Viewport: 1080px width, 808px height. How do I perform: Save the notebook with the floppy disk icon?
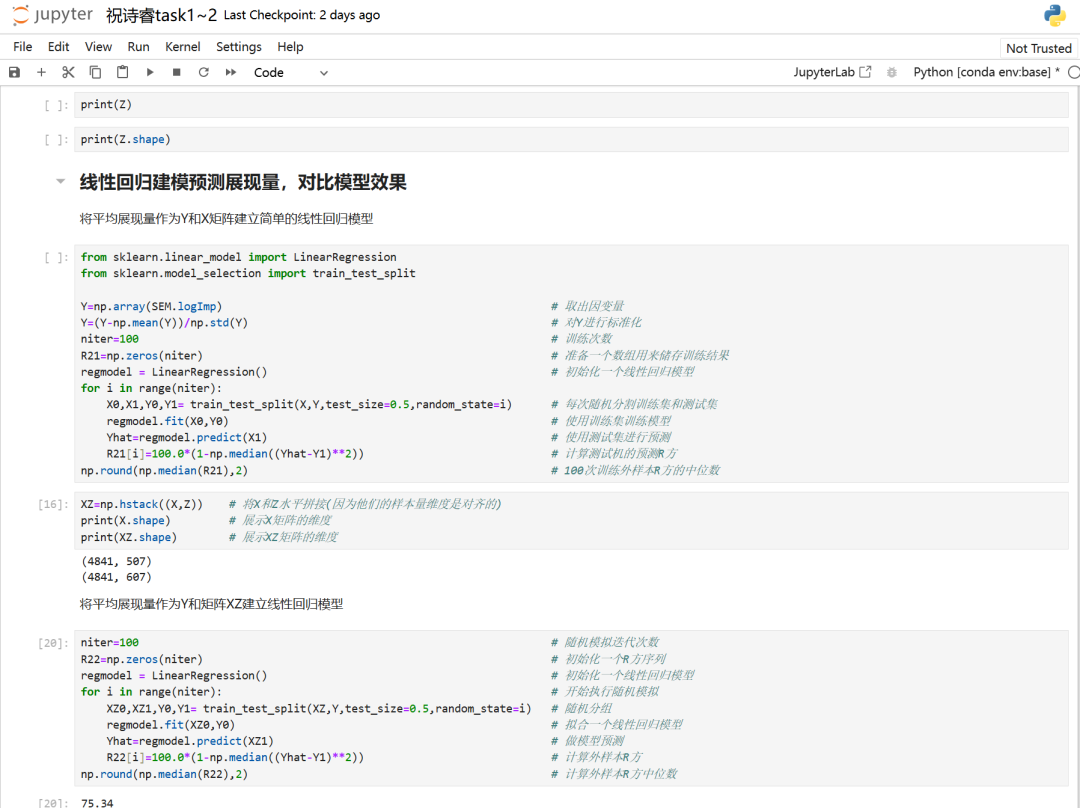tap(14, 72)
